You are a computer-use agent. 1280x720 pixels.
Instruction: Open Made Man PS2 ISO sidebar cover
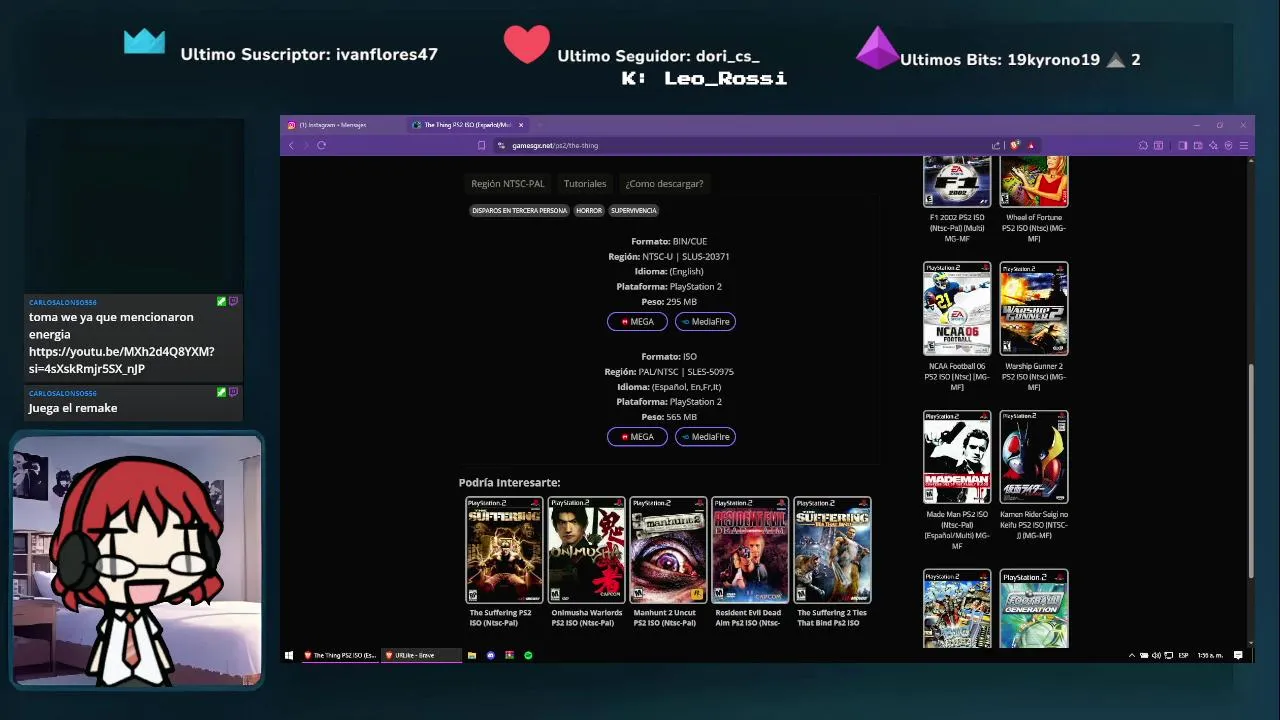tap(957, 457)
